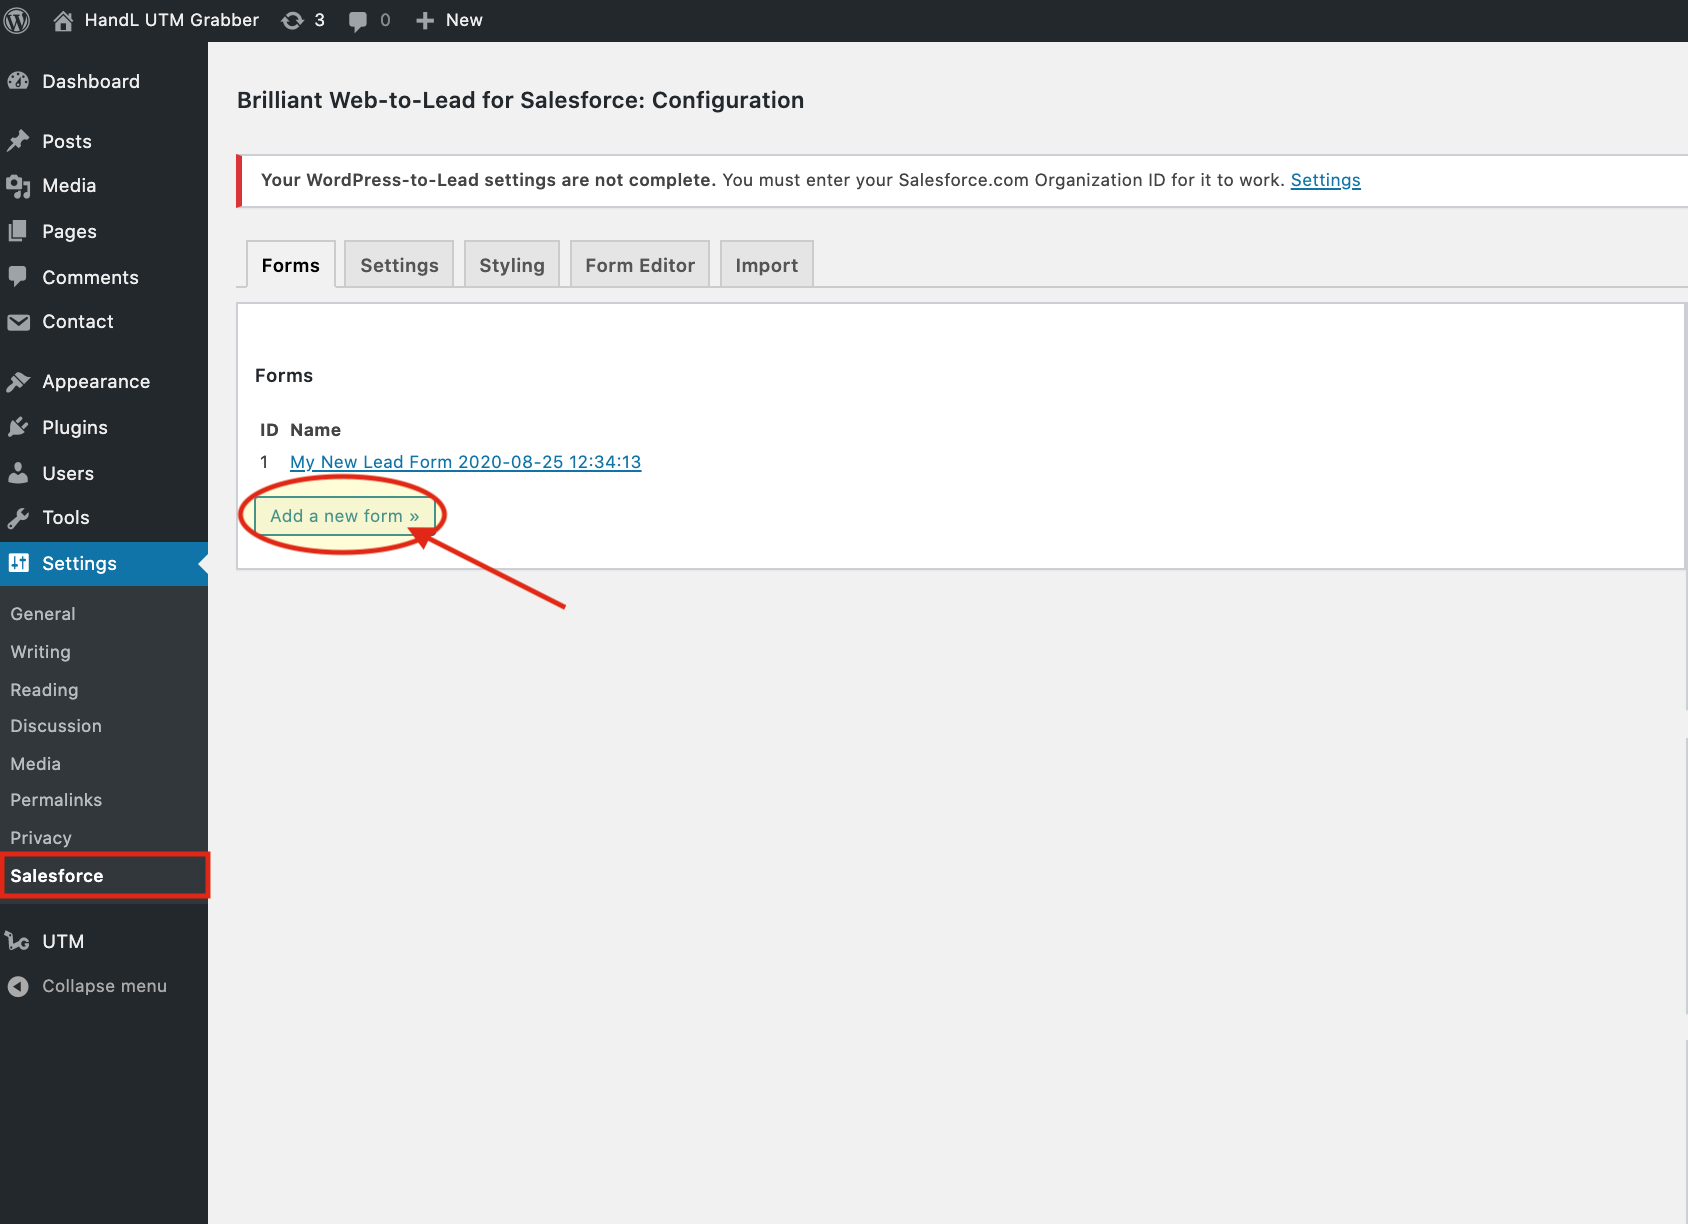Image resolution: width=1688 pixels, height=1224 pixels.
Task: Click Add a new form button
Action: coord(344,516)
